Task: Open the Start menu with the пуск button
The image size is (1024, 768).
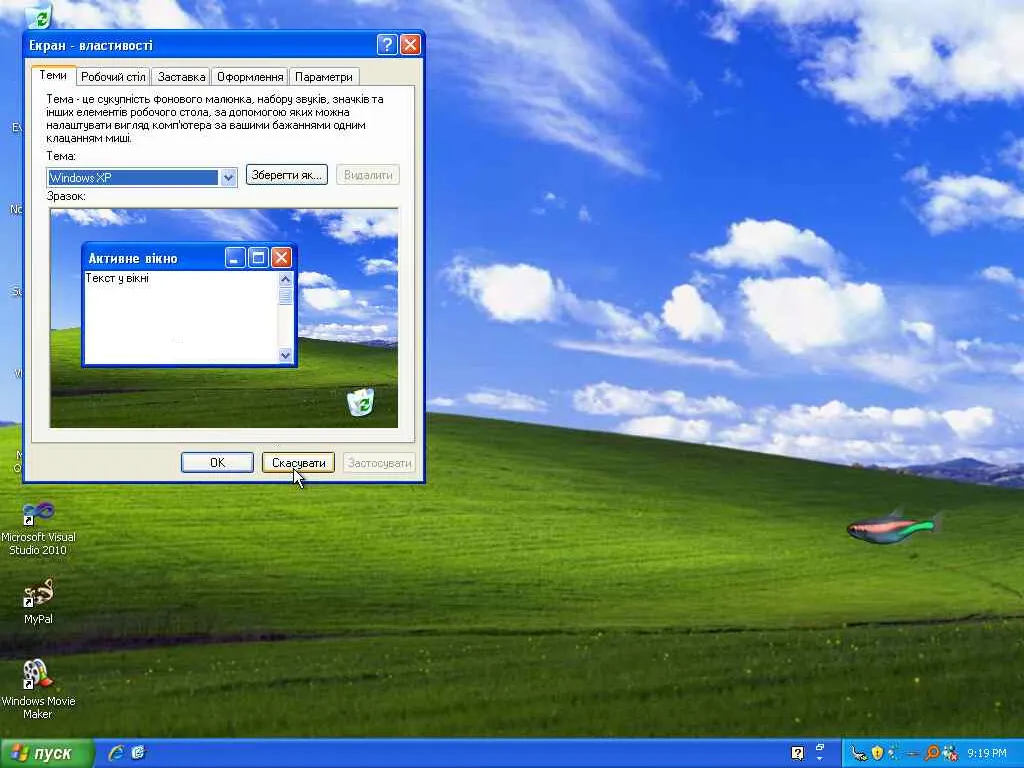Action: click(x=46, y=753)
